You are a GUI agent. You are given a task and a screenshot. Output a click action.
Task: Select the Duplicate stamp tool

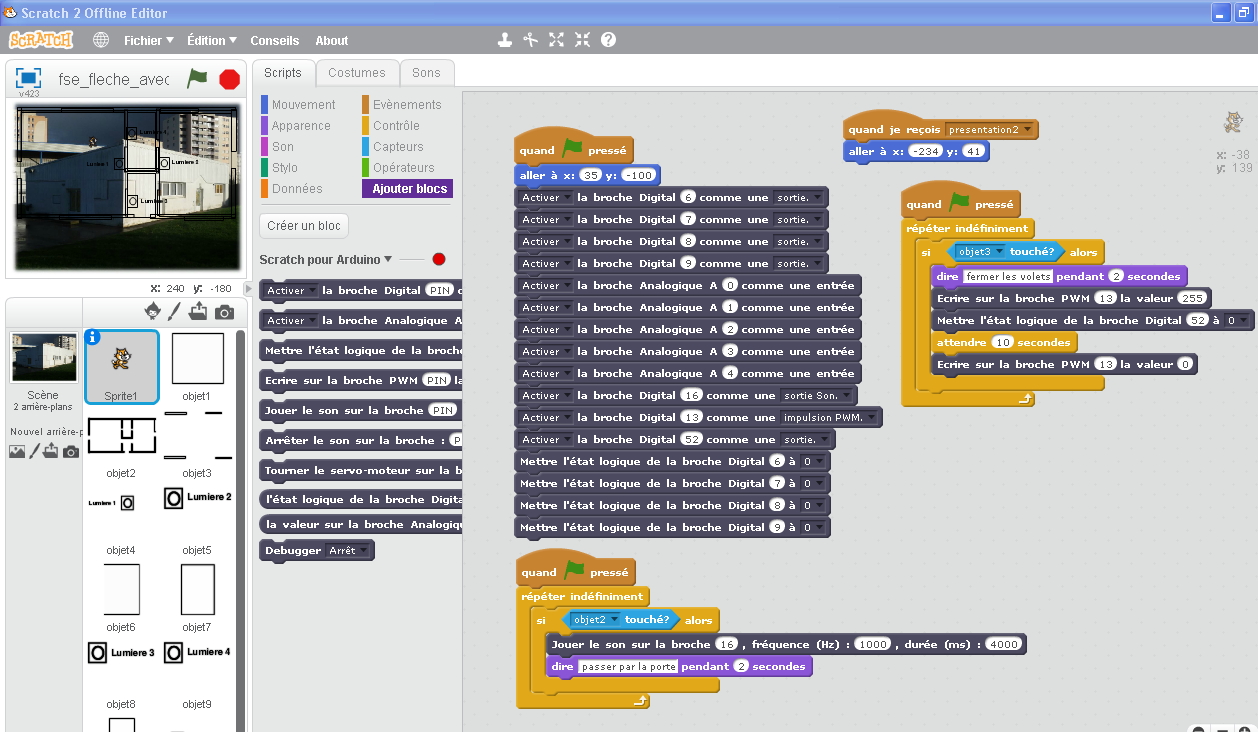coord(505,40)
